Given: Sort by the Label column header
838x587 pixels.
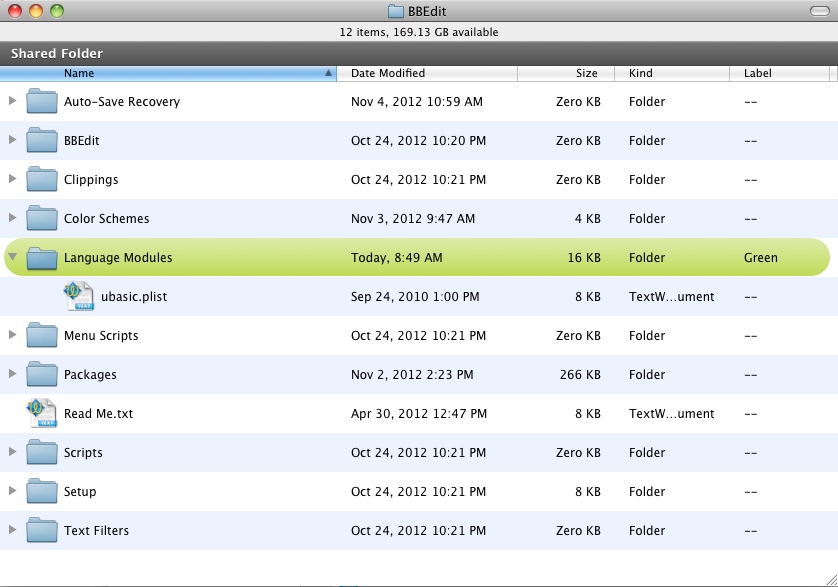Looking at the screenshot, I should click(x=780, y=73).
